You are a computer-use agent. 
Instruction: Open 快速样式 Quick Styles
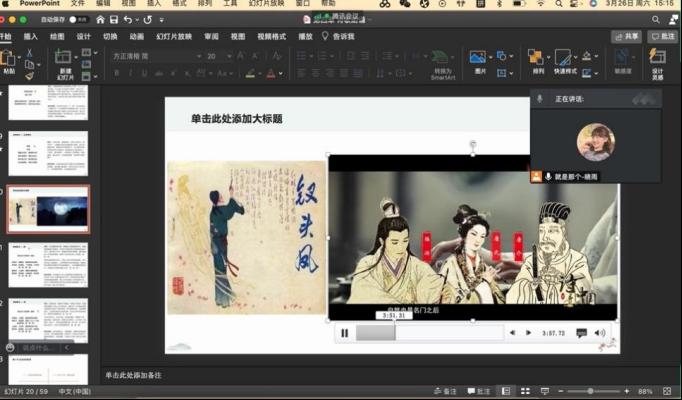pos(562,57)
